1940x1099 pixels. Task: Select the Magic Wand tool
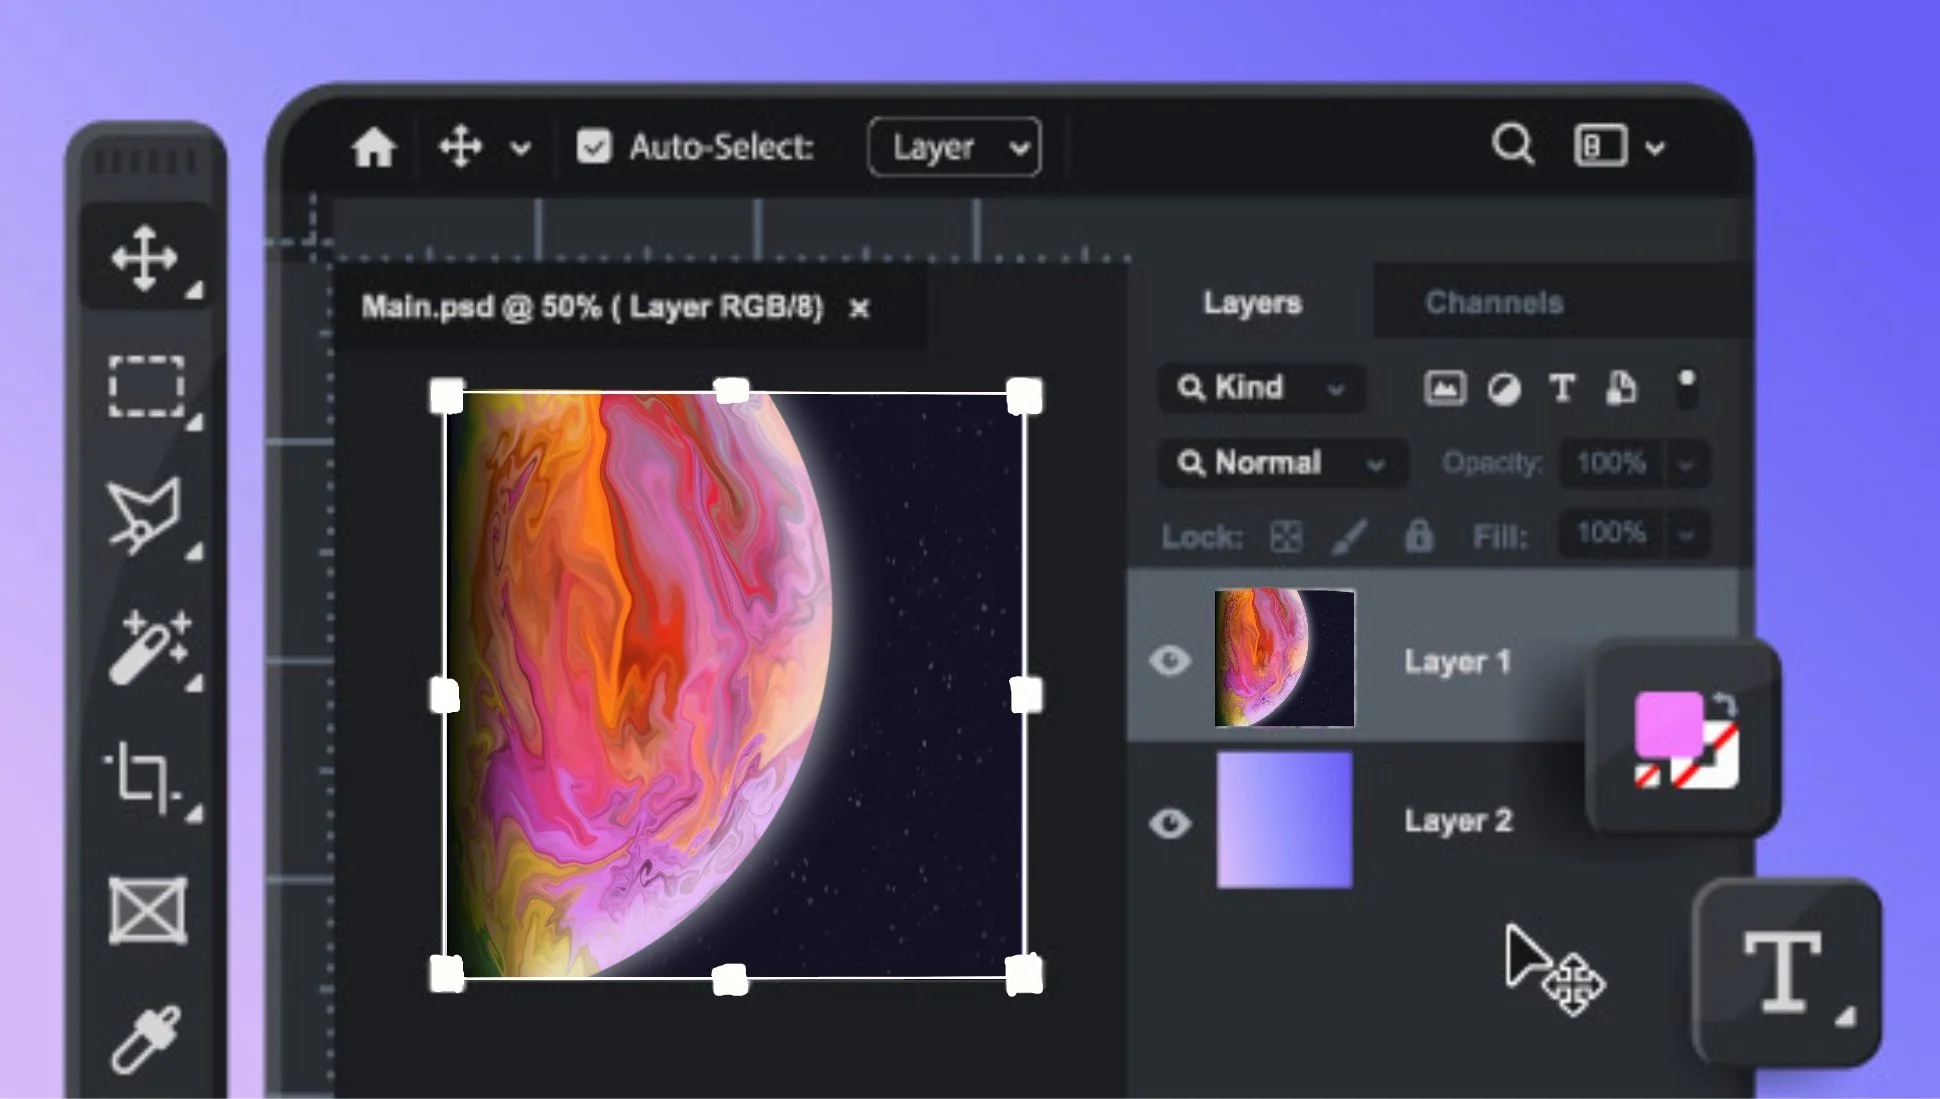pos(148,647)
